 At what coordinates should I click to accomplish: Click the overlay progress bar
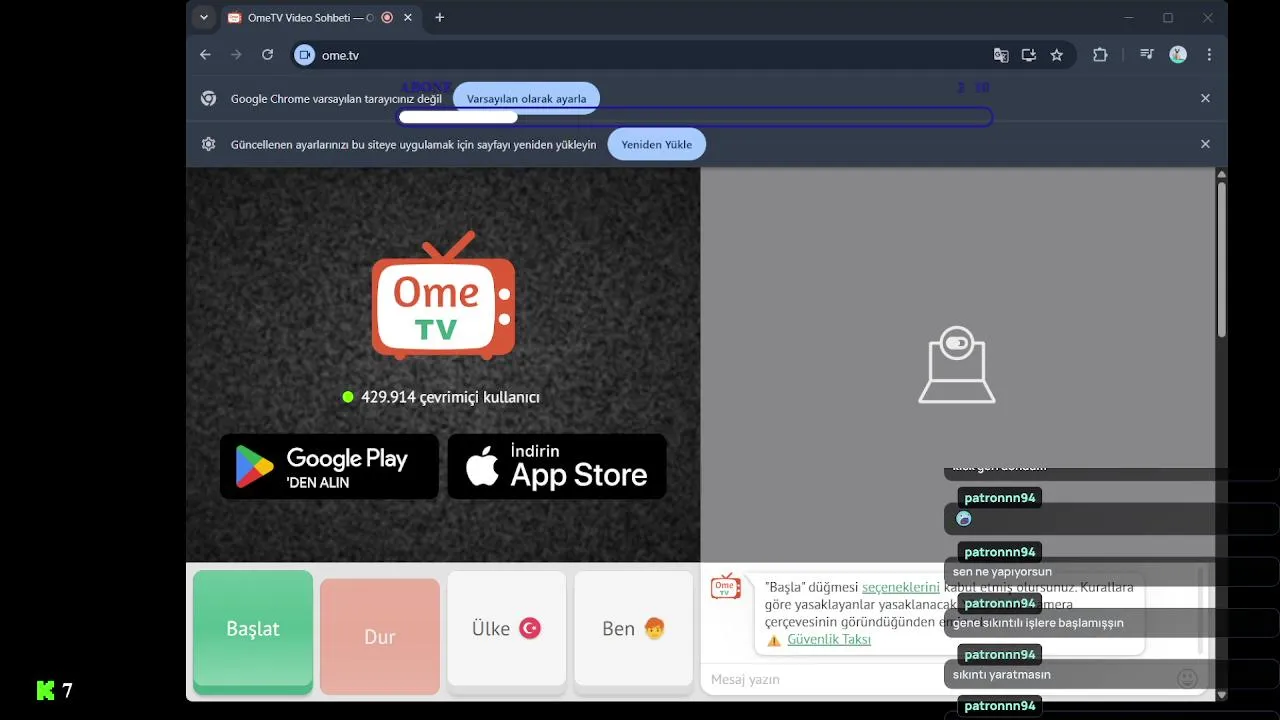(x=695, y=117)
